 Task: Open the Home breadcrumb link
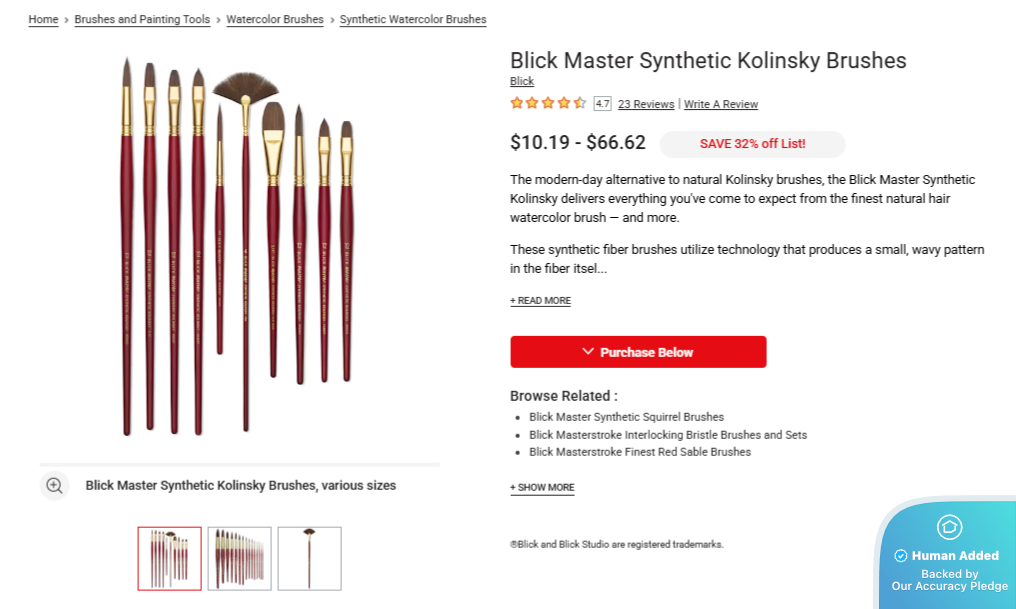[x=43, y=19]
